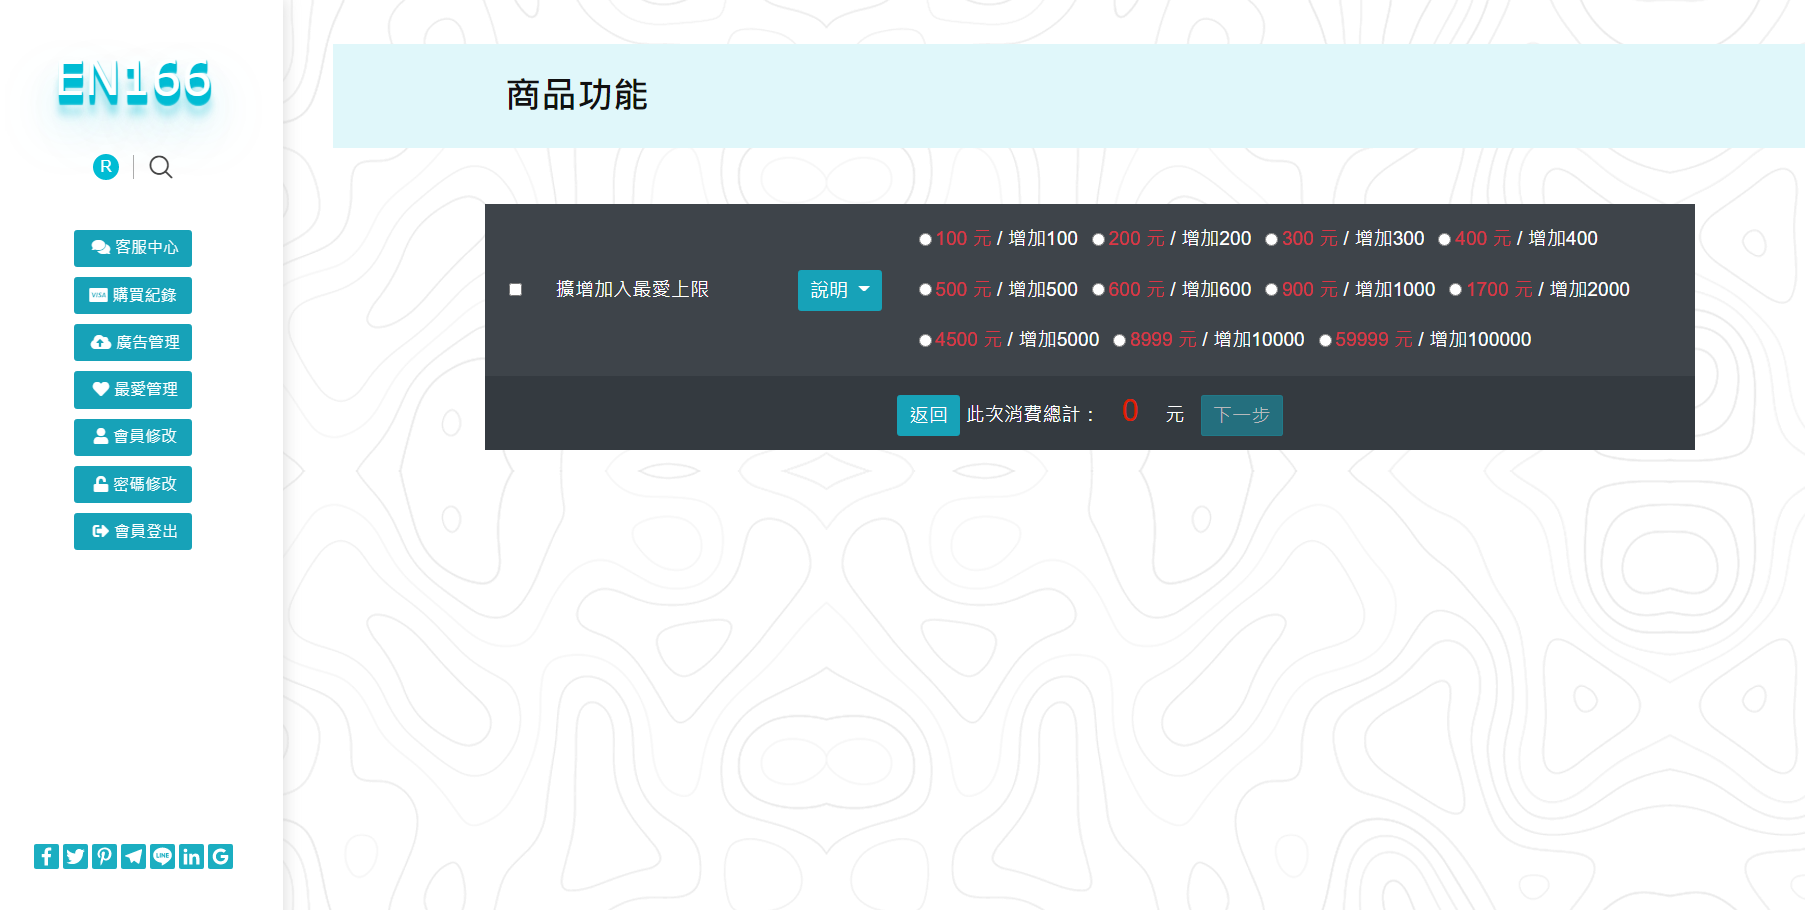This screenshot has width=1805, height=910.
Task: Select the 300 元 / 增加300 option
Action: (1271, 239)
